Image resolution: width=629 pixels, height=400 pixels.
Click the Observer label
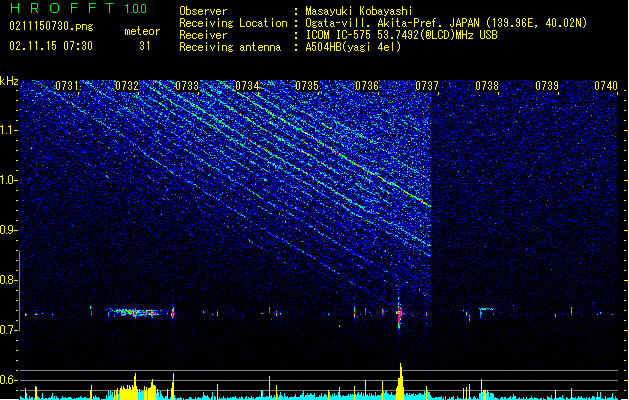click(203, 11)
